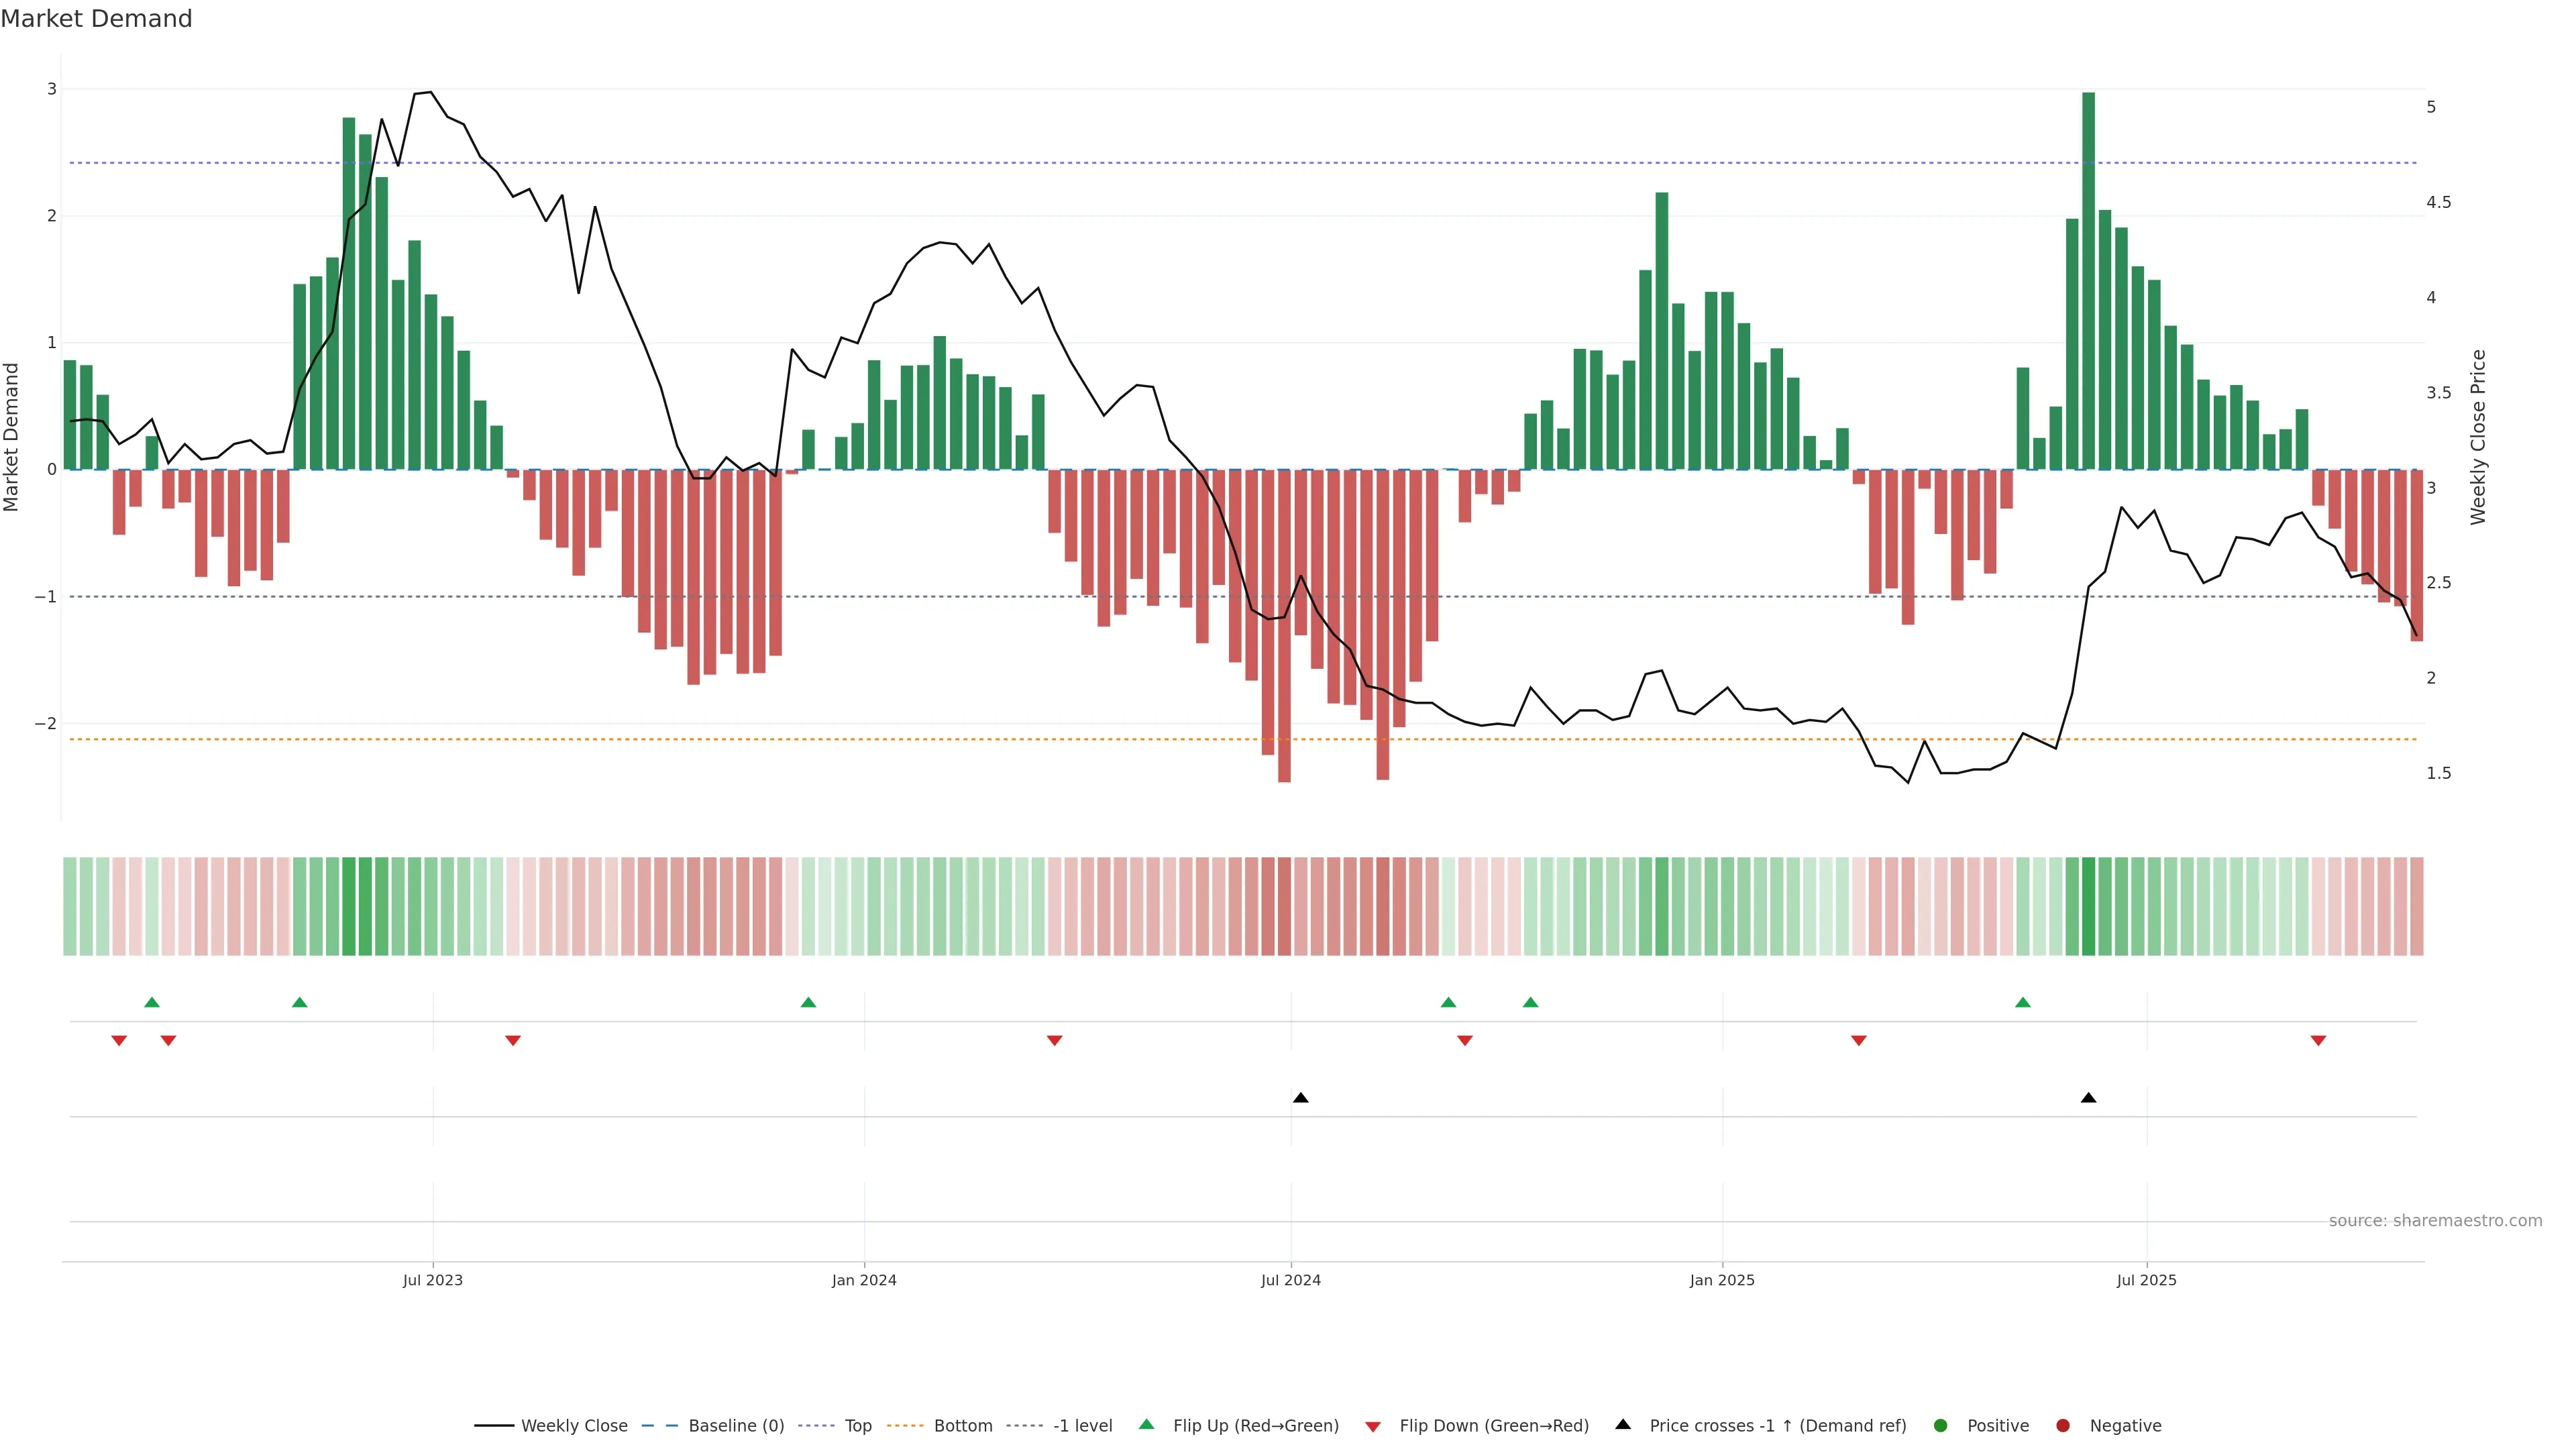
Task: Click the Market Demand chart title
Action: (96, 19)
